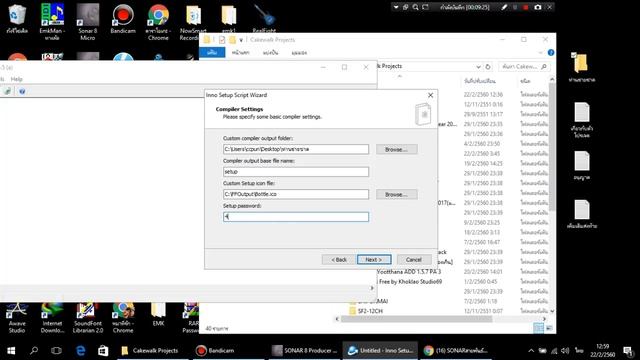Viewport: 640px width, 360px height.
Task: Click the volume icon in system tray
Action: coord(565,351)
